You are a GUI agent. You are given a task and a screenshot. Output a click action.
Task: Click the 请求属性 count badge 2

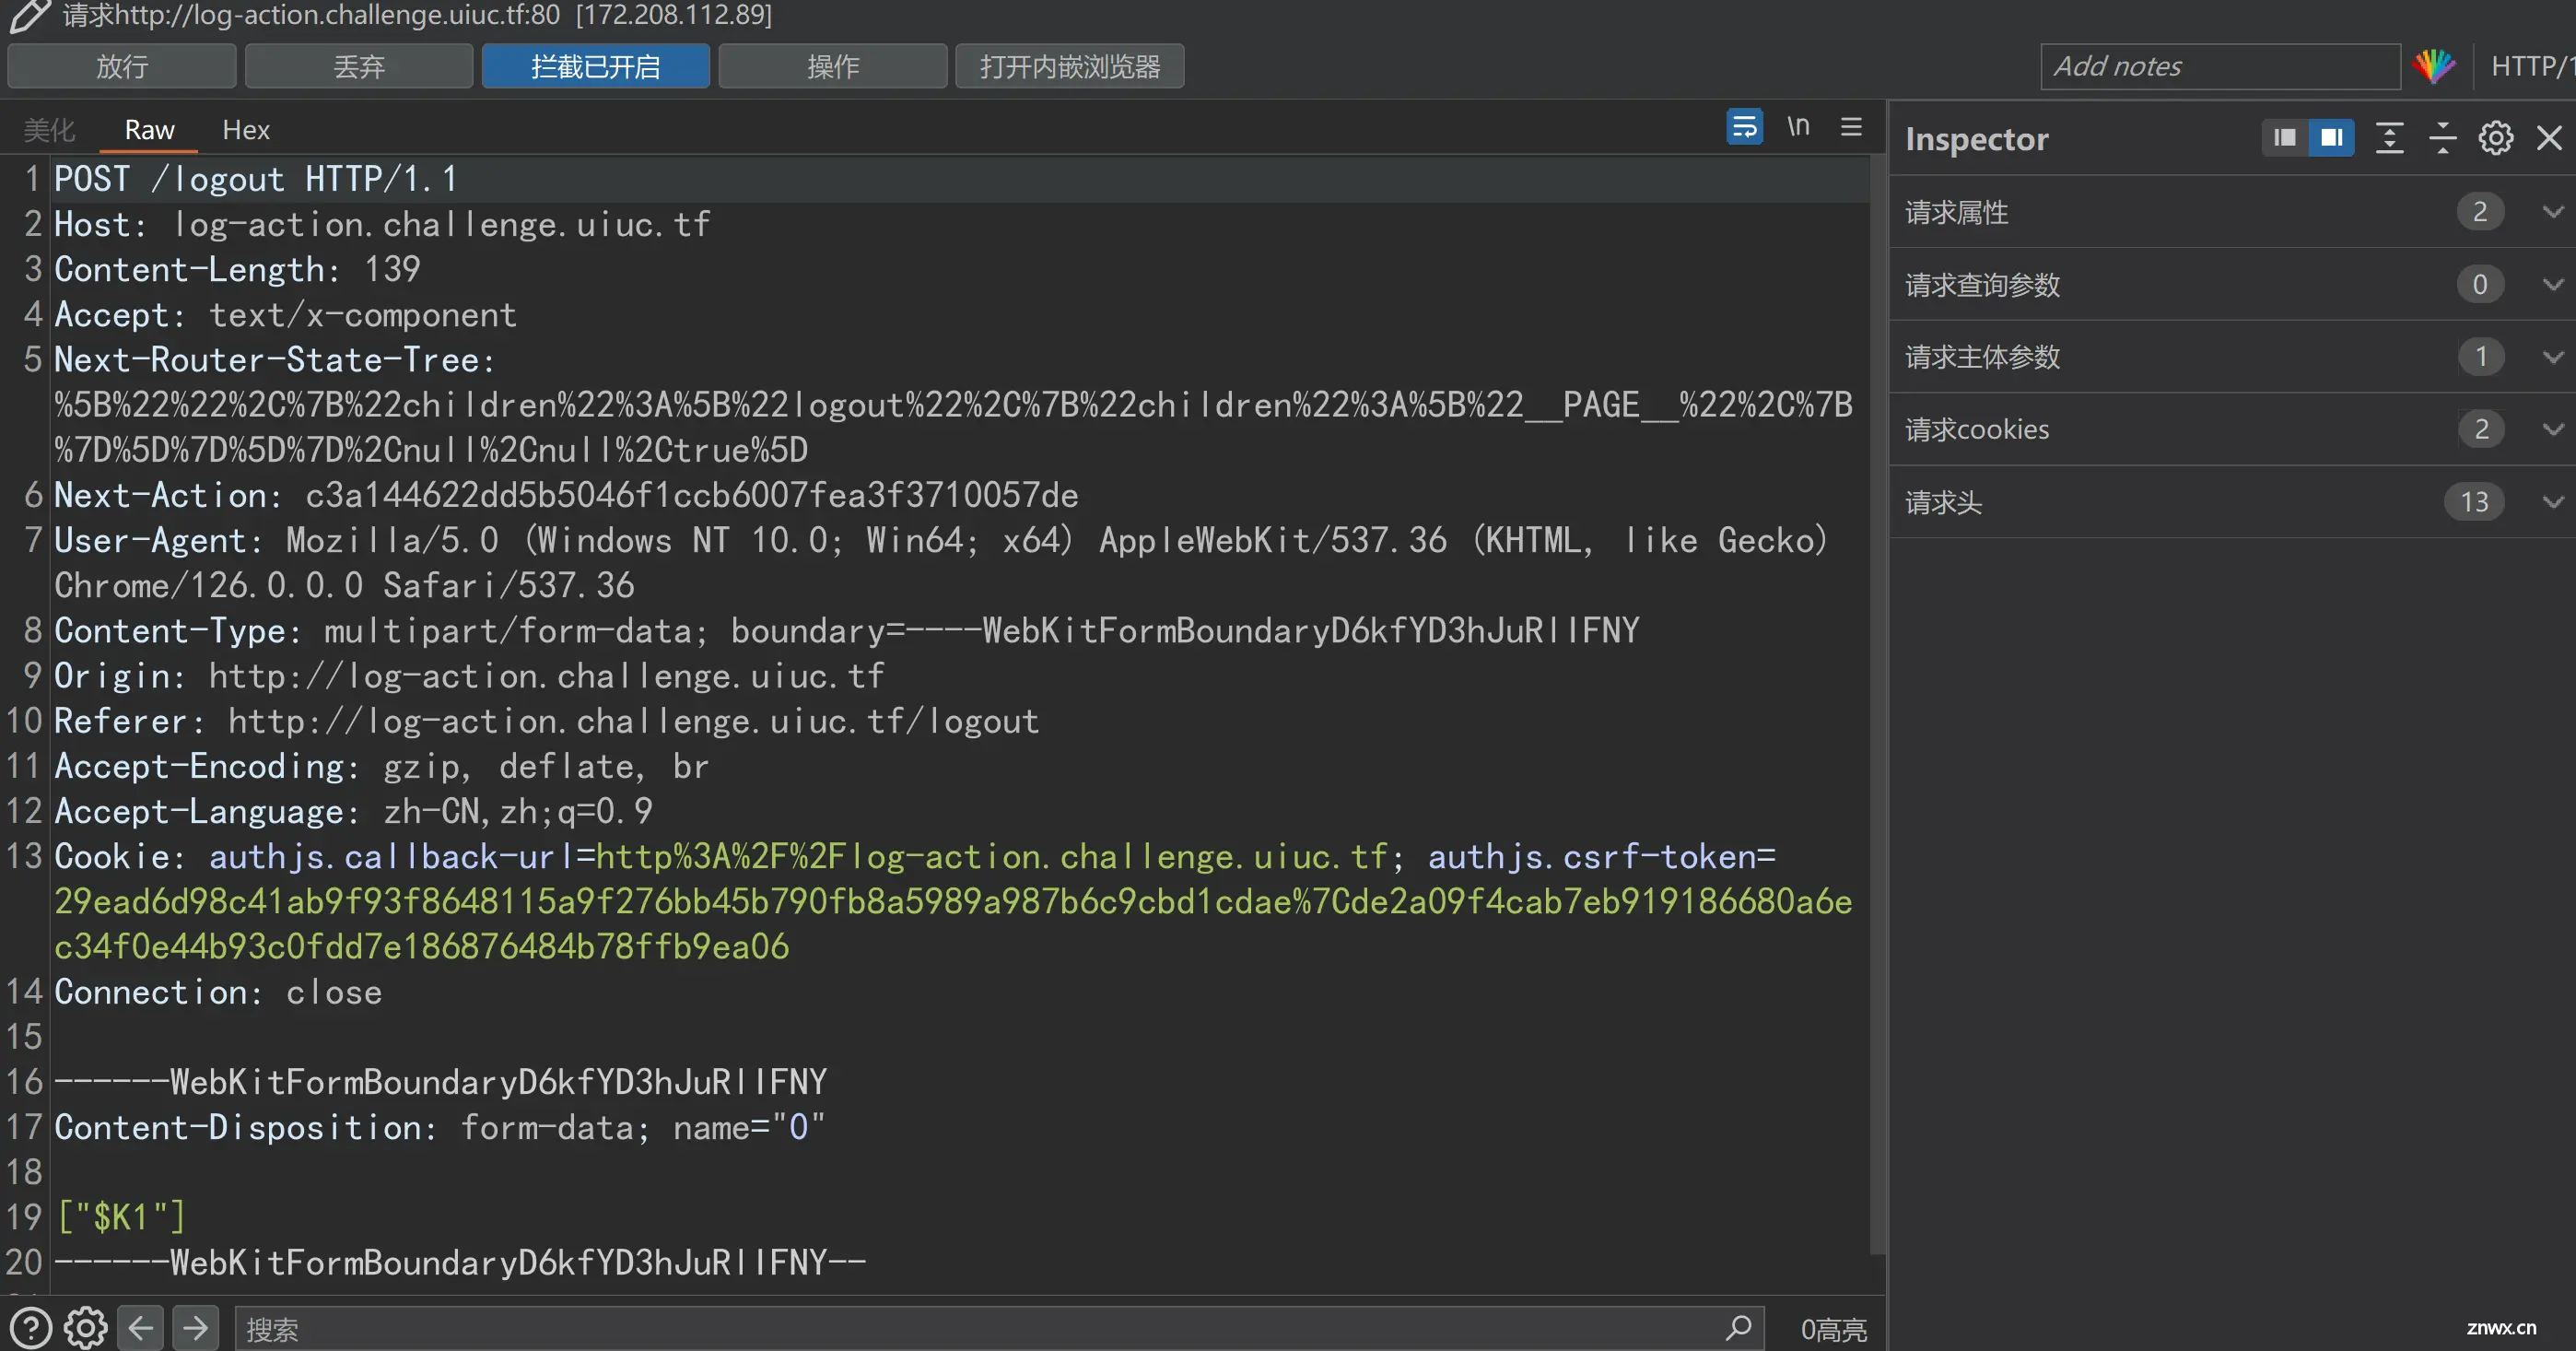tap(2480, 212)
